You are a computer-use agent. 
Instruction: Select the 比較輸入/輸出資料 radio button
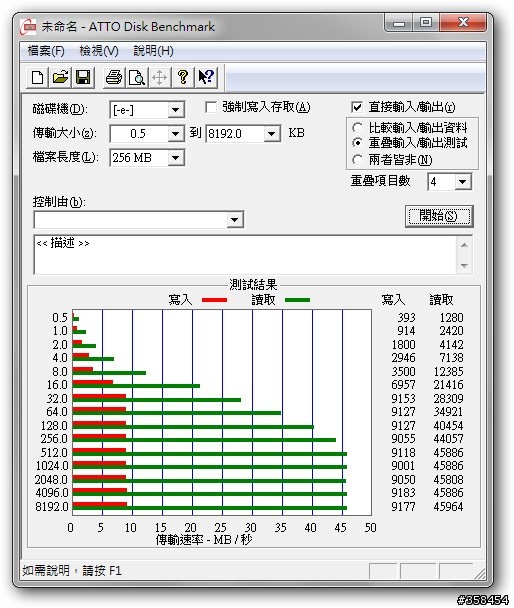pos(357,128)
